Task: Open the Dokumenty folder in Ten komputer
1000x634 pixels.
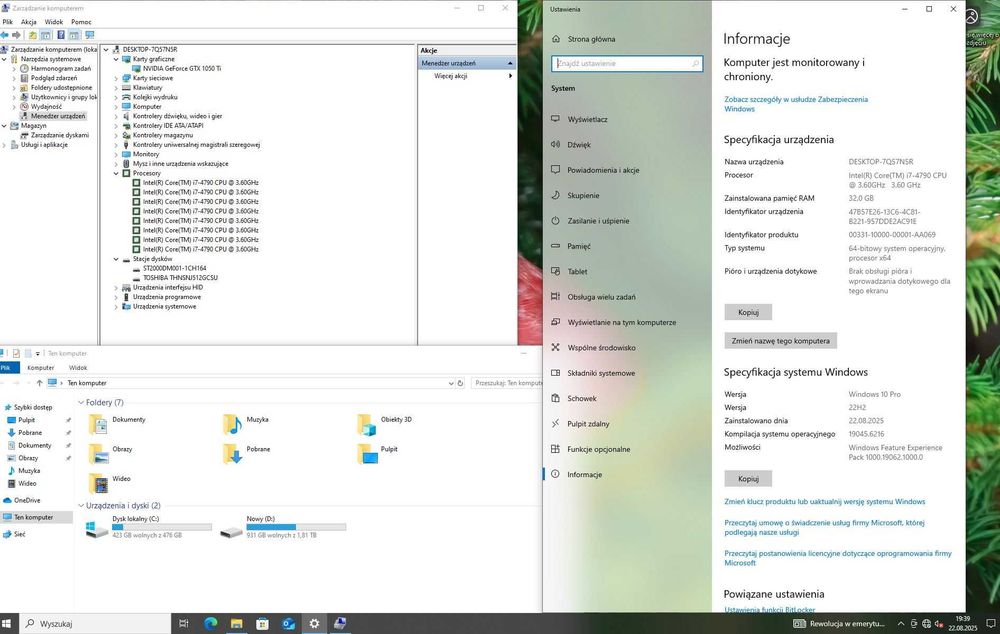Action: (x=117, y=424)
